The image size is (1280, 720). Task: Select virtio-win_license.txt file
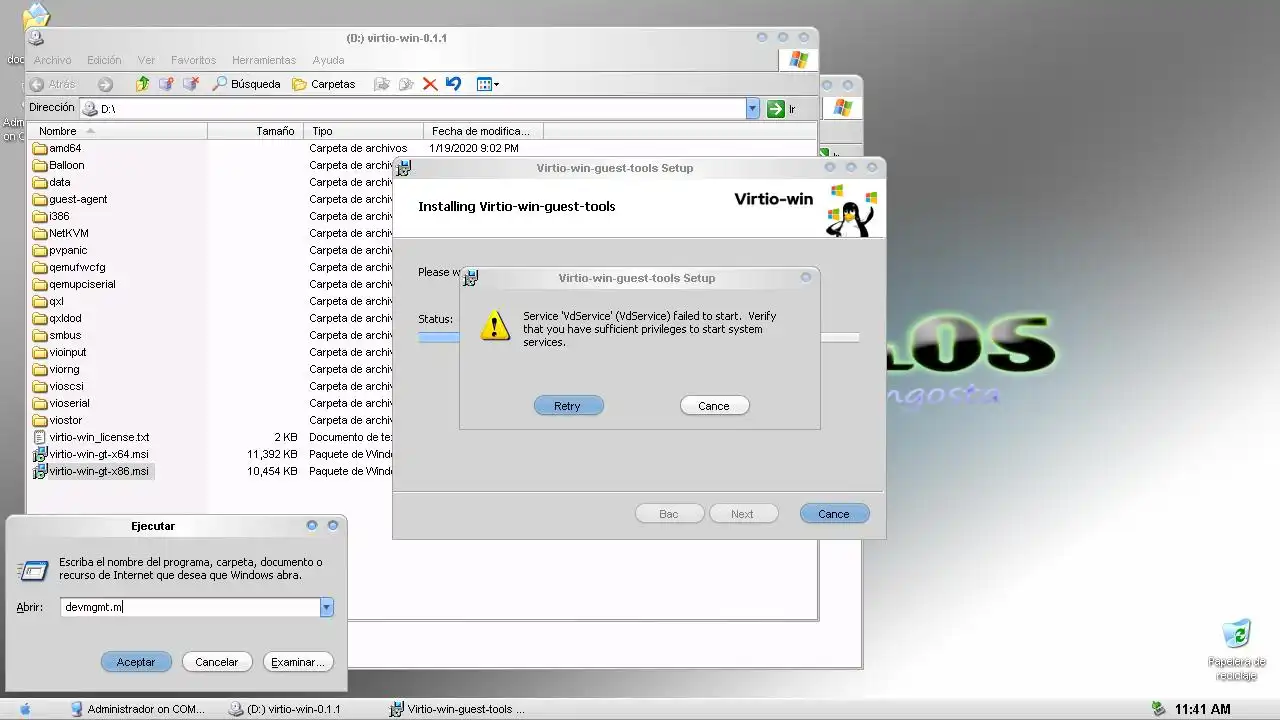[91, 437]
